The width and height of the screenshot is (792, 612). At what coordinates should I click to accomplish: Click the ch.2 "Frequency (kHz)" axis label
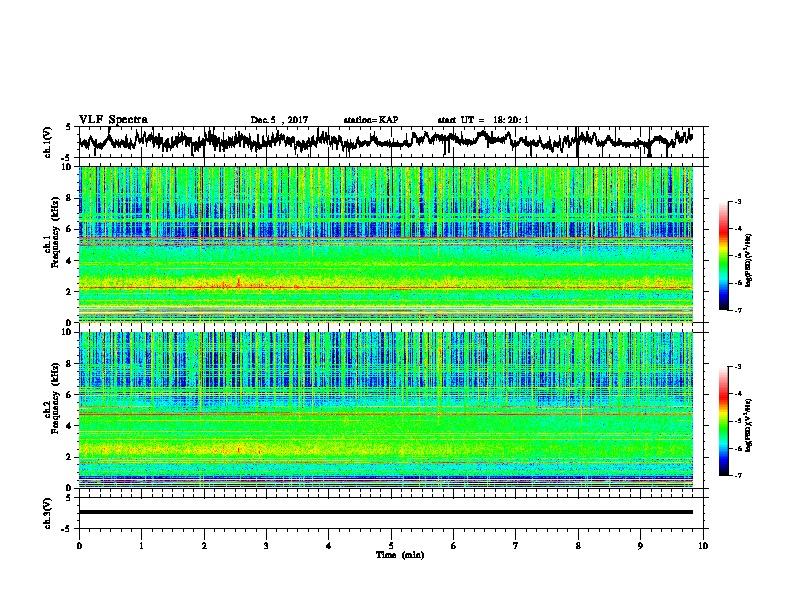pyautogui.click(x=55, y=397)
